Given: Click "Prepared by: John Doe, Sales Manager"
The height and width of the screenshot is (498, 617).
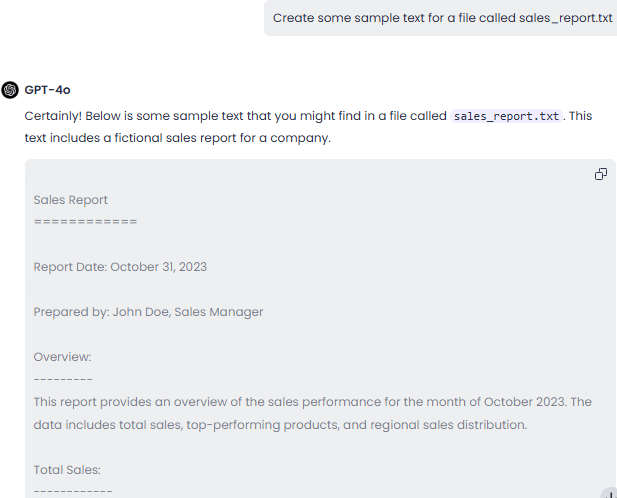Looking at the screenshot, I should pyautogui.click(x=148, y=312).
